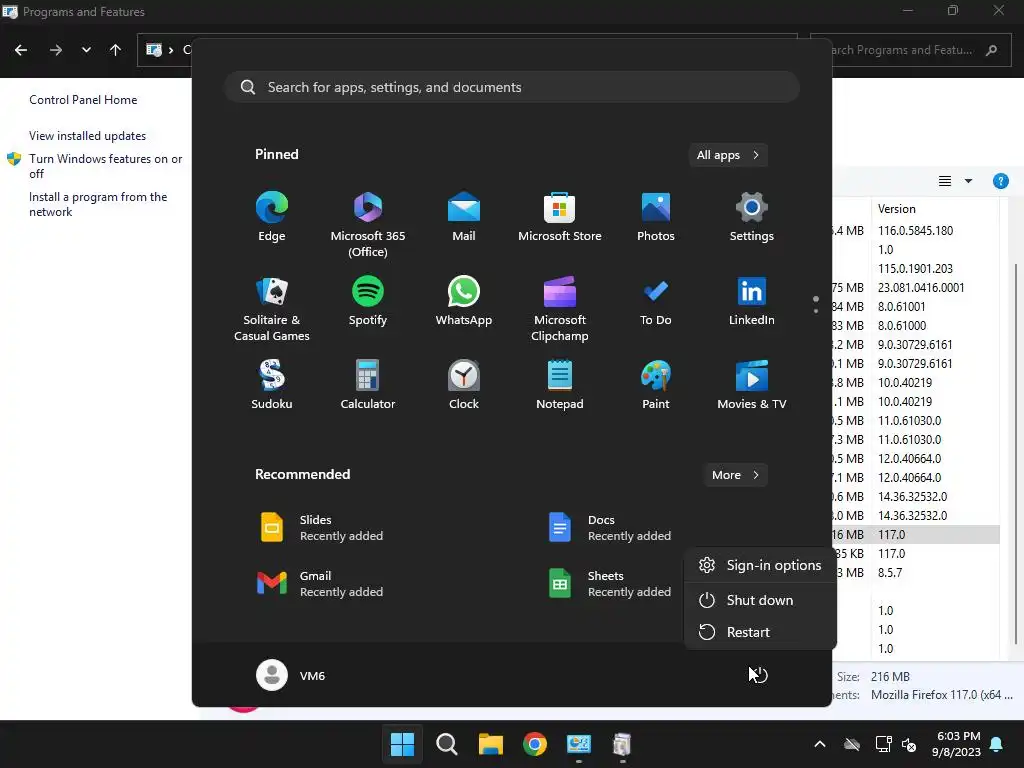Launch Microsoft Clipchamp
1024x768 pixels.
coord(560,309)
